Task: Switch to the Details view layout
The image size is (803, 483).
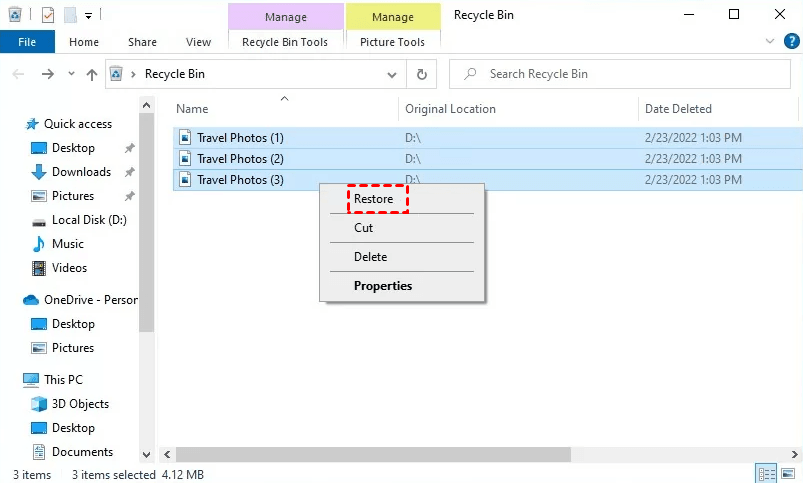Action: 767,474
